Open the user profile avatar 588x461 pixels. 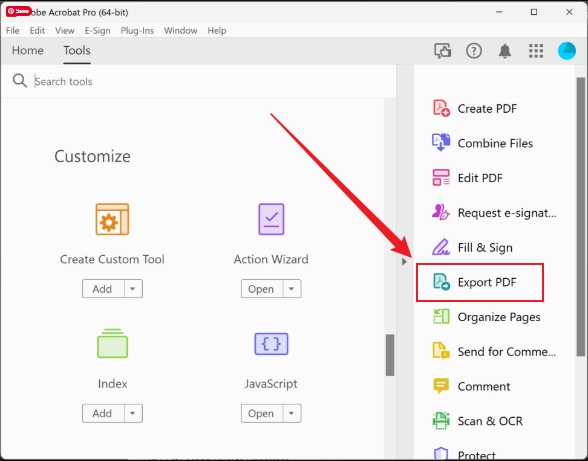(567, 51)
